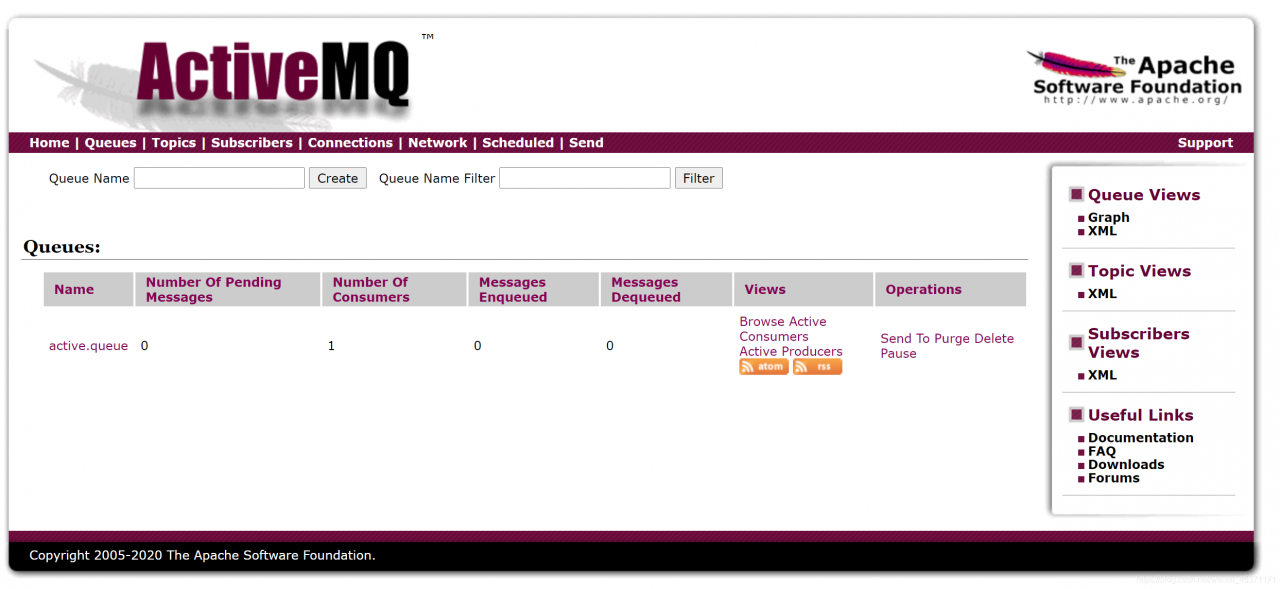Click the Subscribers Views sidebar heading
This screenshot has height=589, width=1280.
click(x=1139, y=343)
